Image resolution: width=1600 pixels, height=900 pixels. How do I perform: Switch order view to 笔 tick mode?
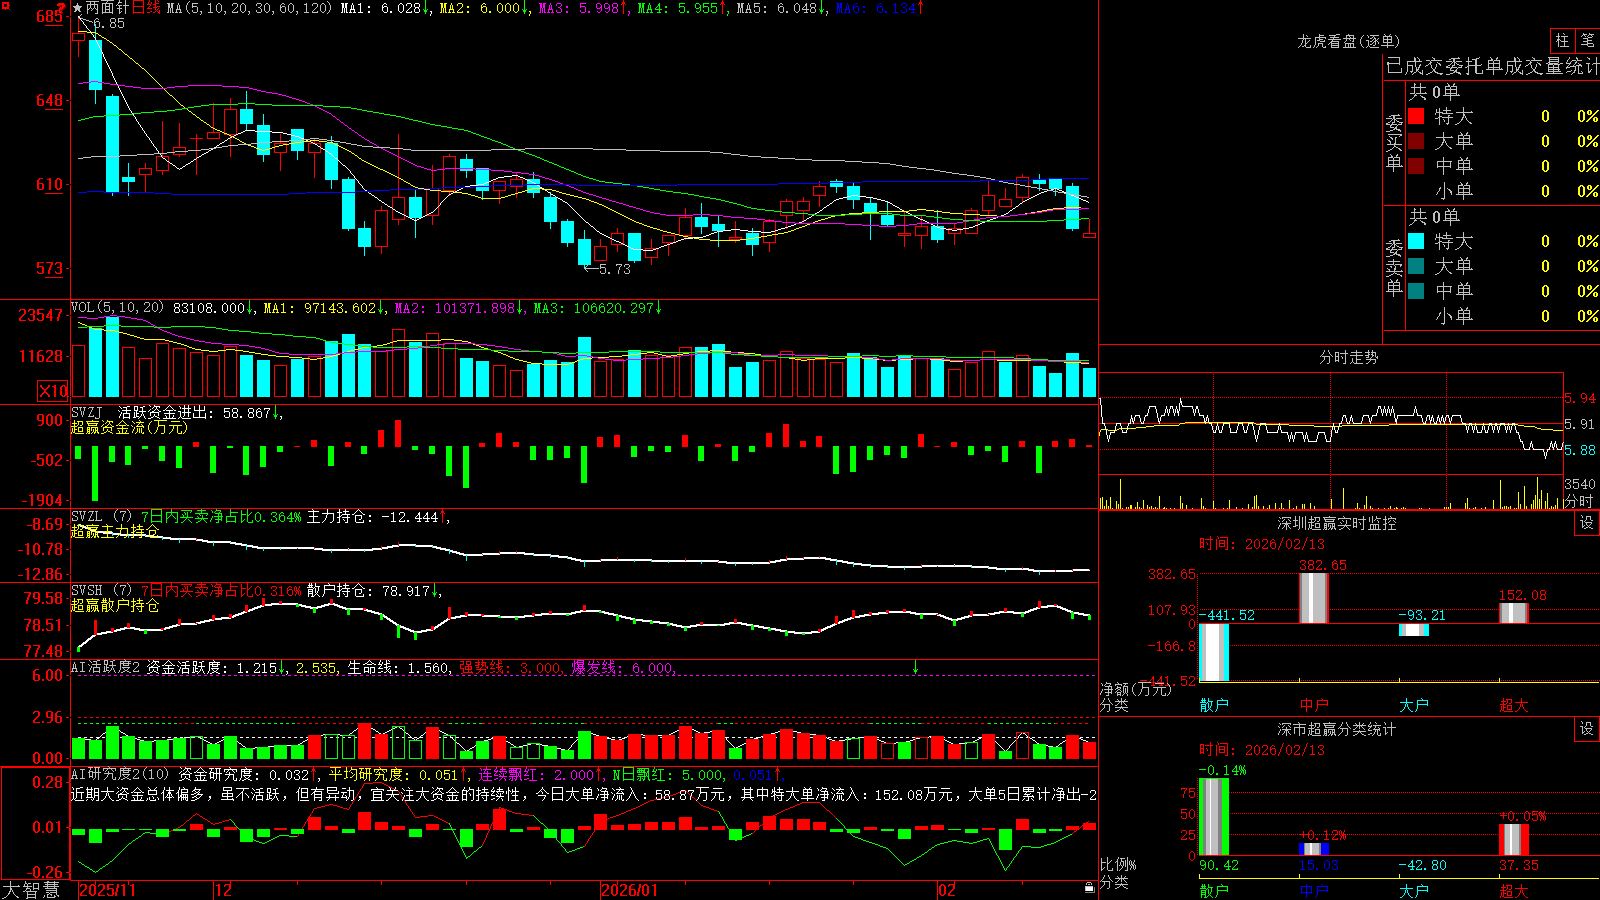click(x=1587, y=40)
